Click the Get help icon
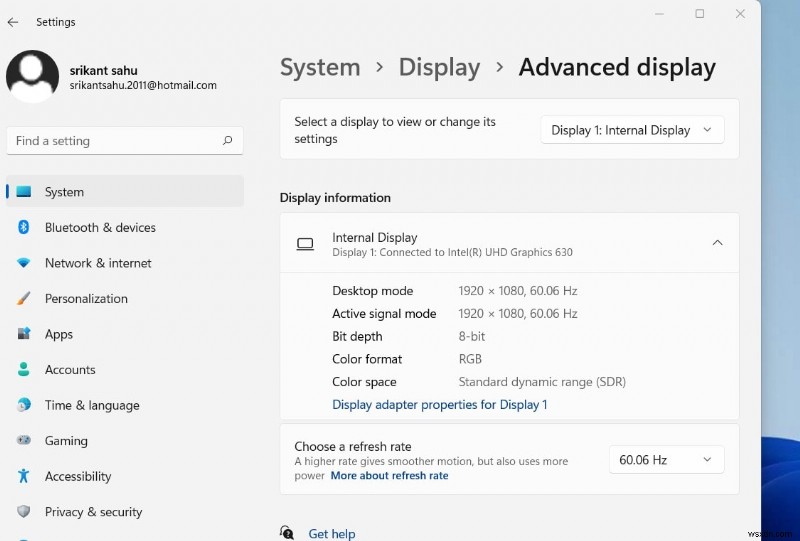This screenshot has height=541, width=800. [288, 533]
